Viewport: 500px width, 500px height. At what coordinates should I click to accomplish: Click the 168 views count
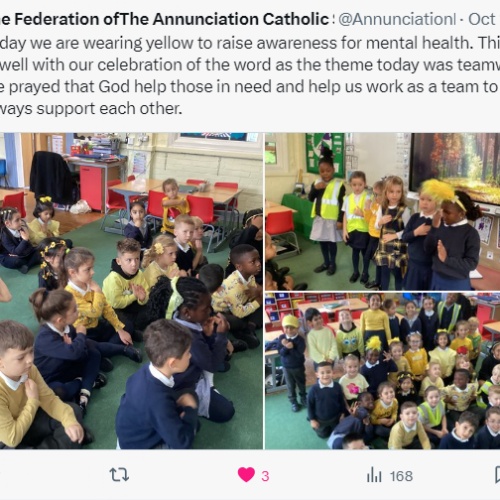[401, 476]
